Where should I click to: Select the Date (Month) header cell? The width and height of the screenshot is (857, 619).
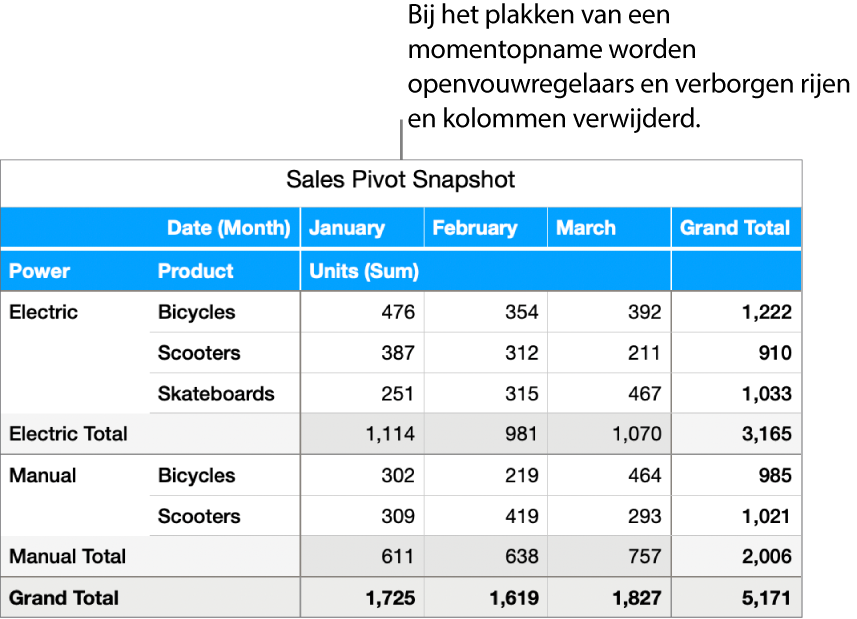[229, 228]
